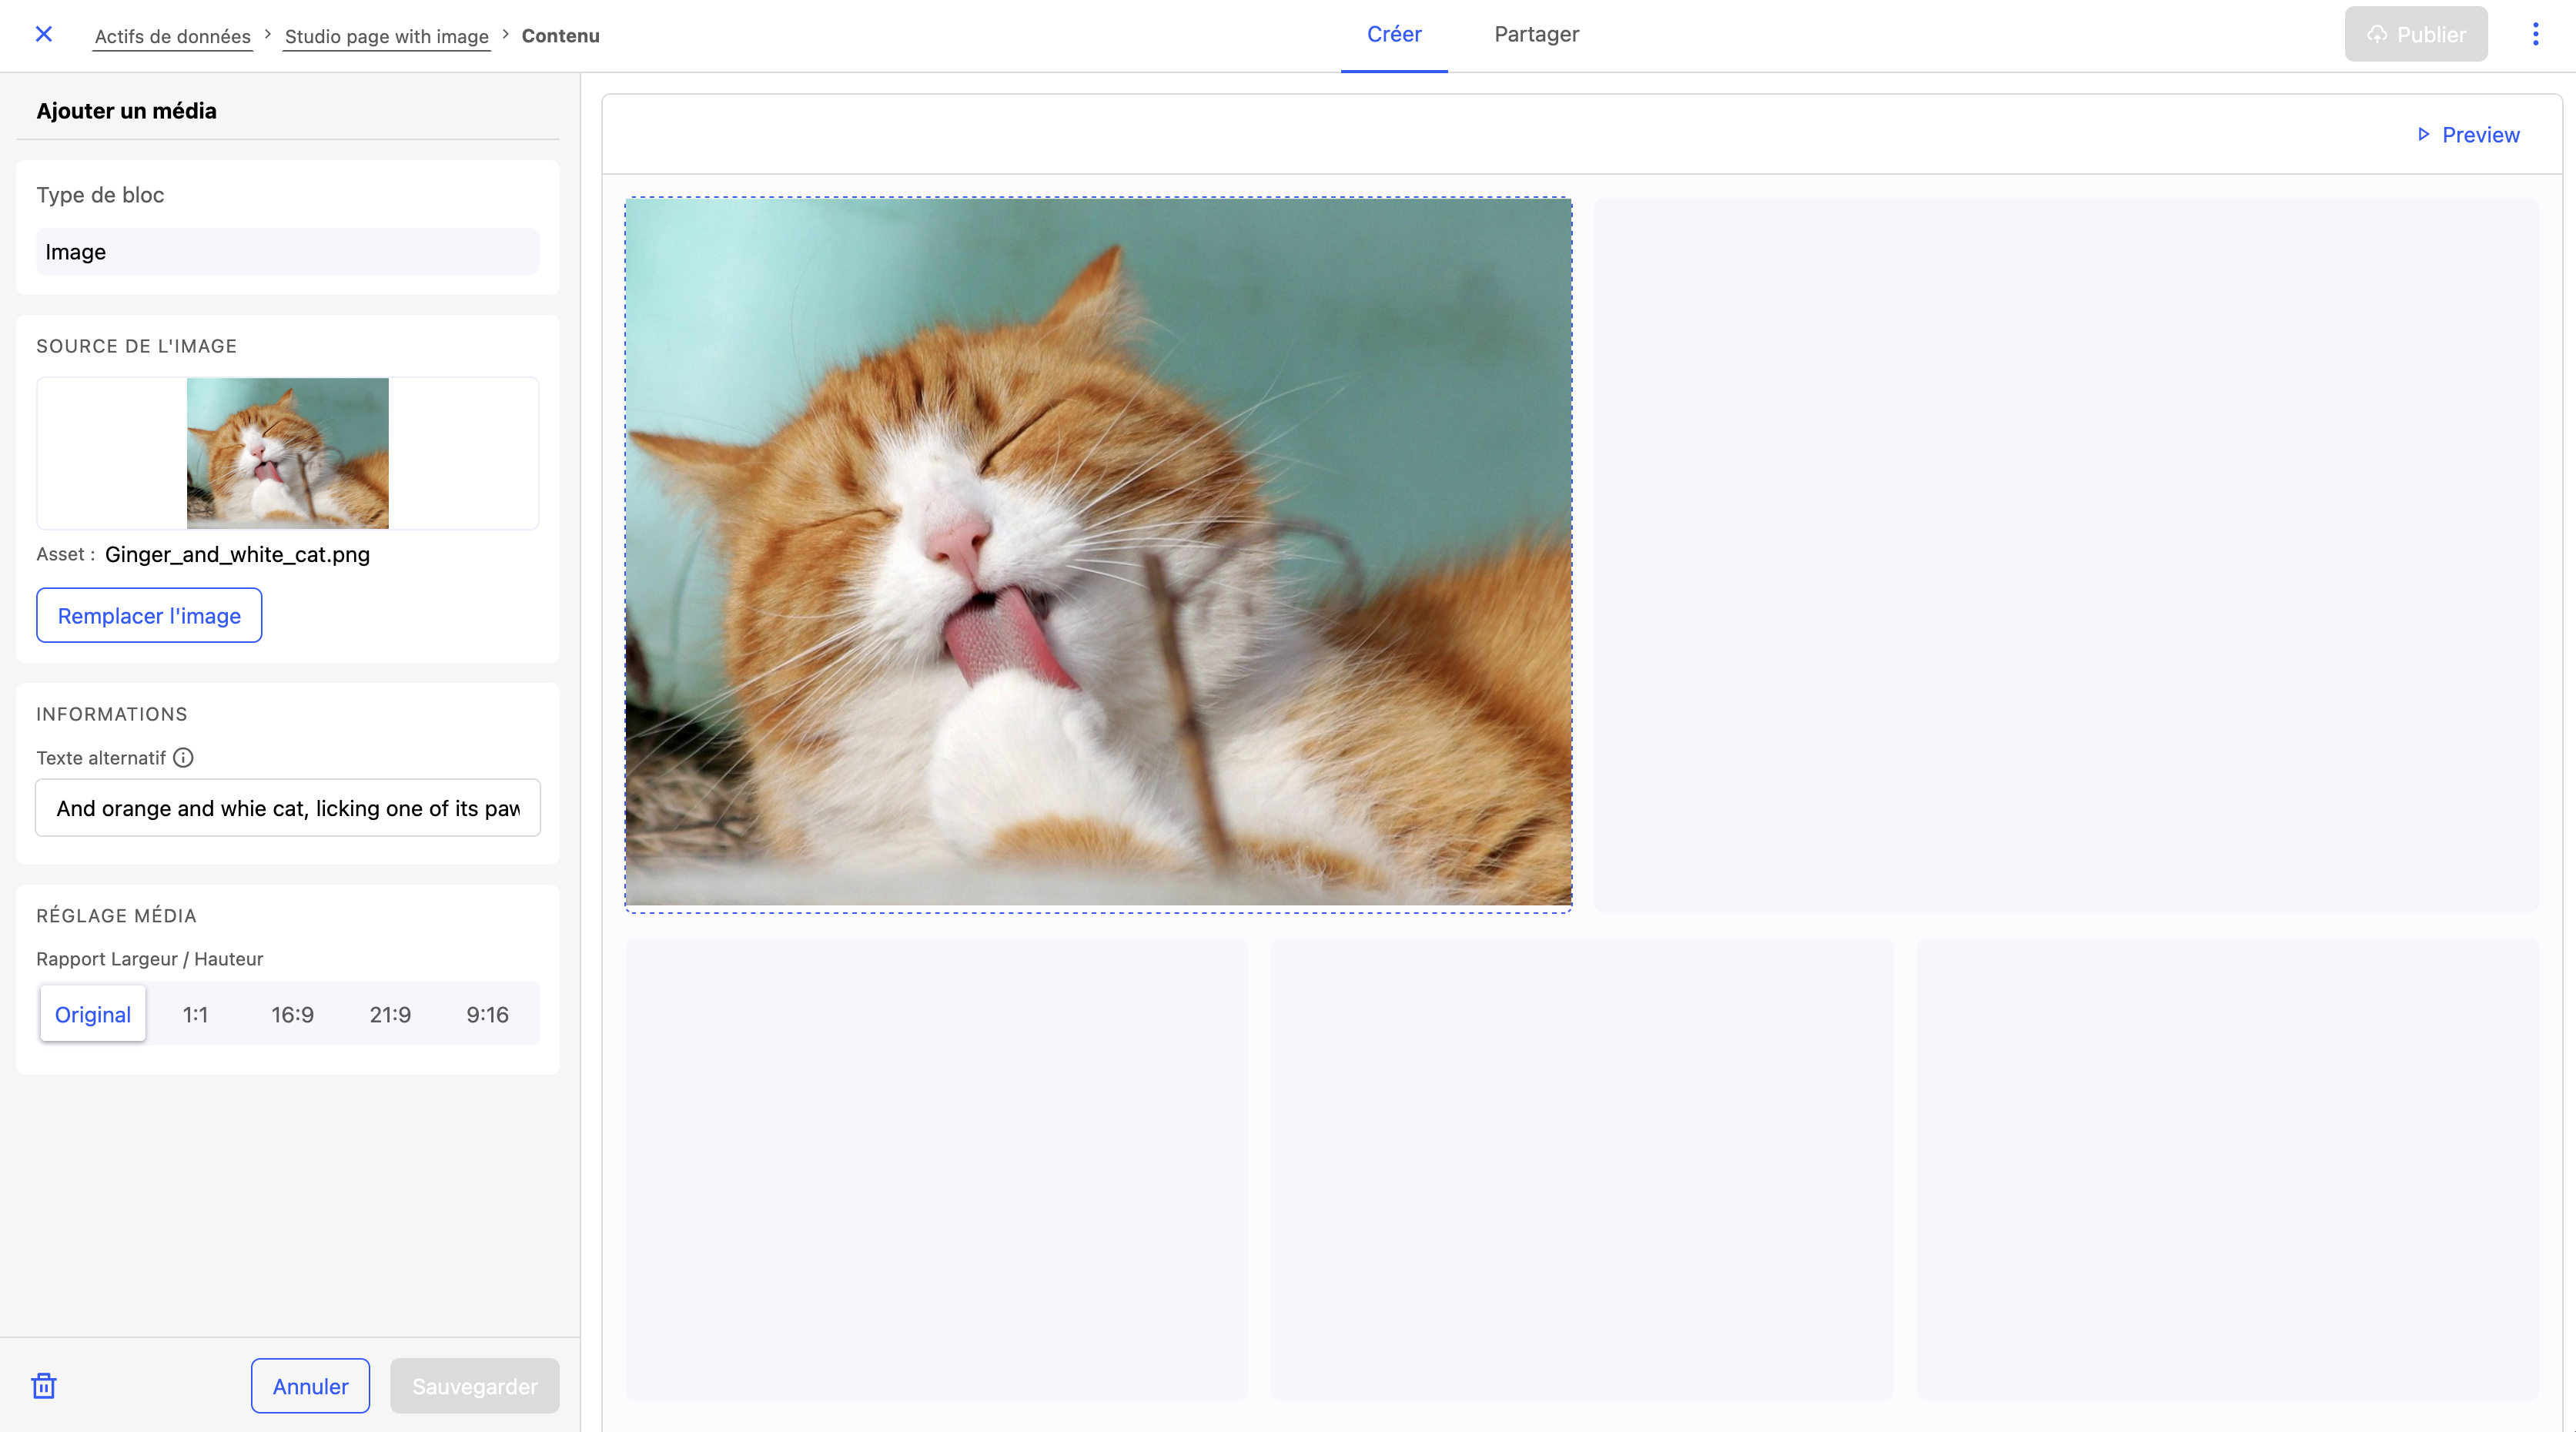The image size is (2576, 1432).
Task: Close the editor with the X icon
Action: 44,35
